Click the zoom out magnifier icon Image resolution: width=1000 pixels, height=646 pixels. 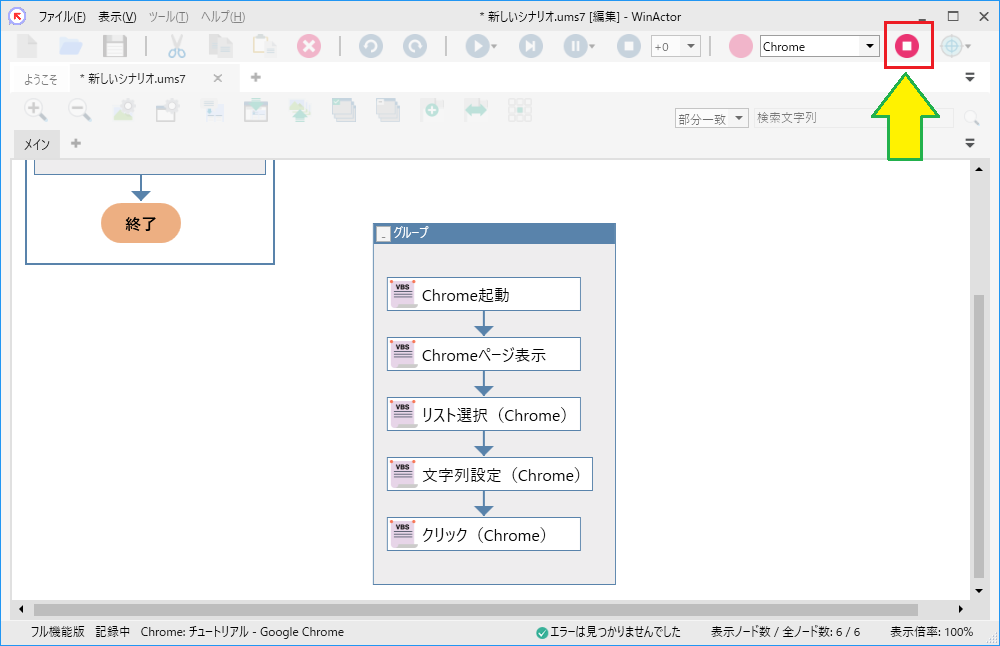[x=80, y=110]
